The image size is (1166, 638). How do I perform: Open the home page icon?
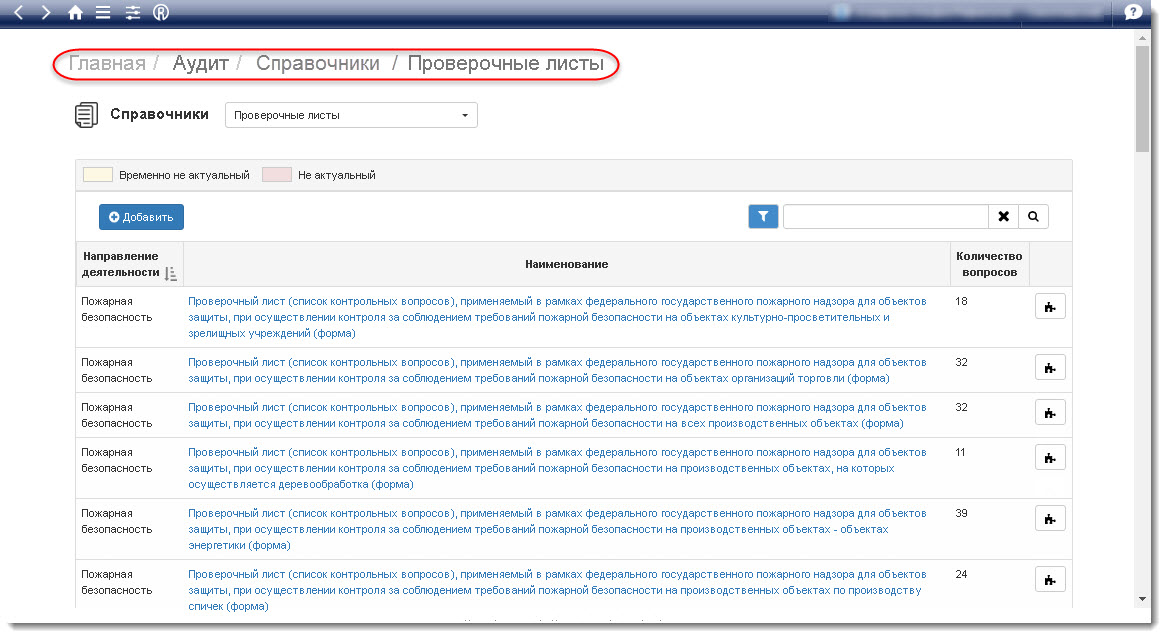[x=75, y=13]
